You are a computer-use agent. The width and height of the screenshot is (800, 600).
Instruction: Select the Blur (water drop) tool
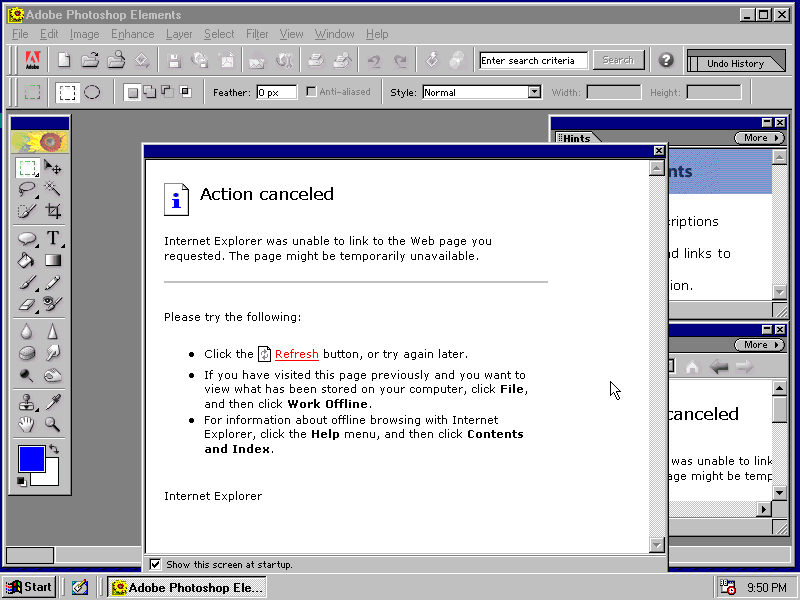point(27,332)
